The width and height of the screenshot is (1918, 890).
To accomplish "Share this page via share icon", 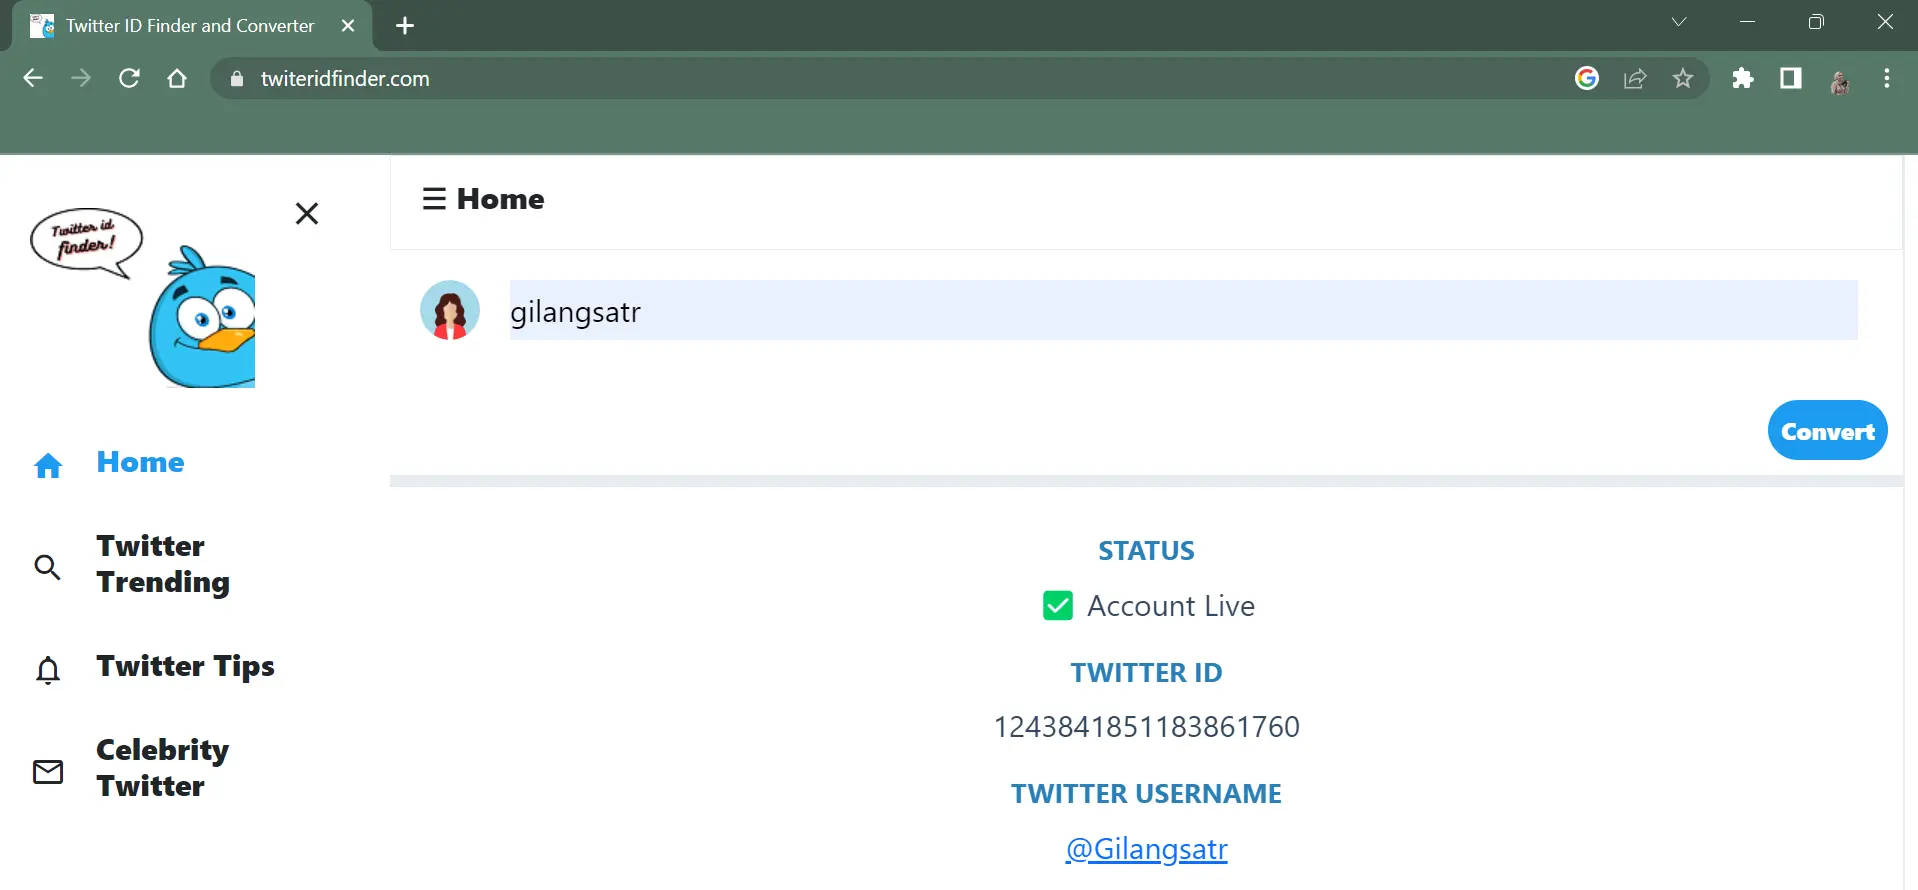I will click(x=1635, y=78).
